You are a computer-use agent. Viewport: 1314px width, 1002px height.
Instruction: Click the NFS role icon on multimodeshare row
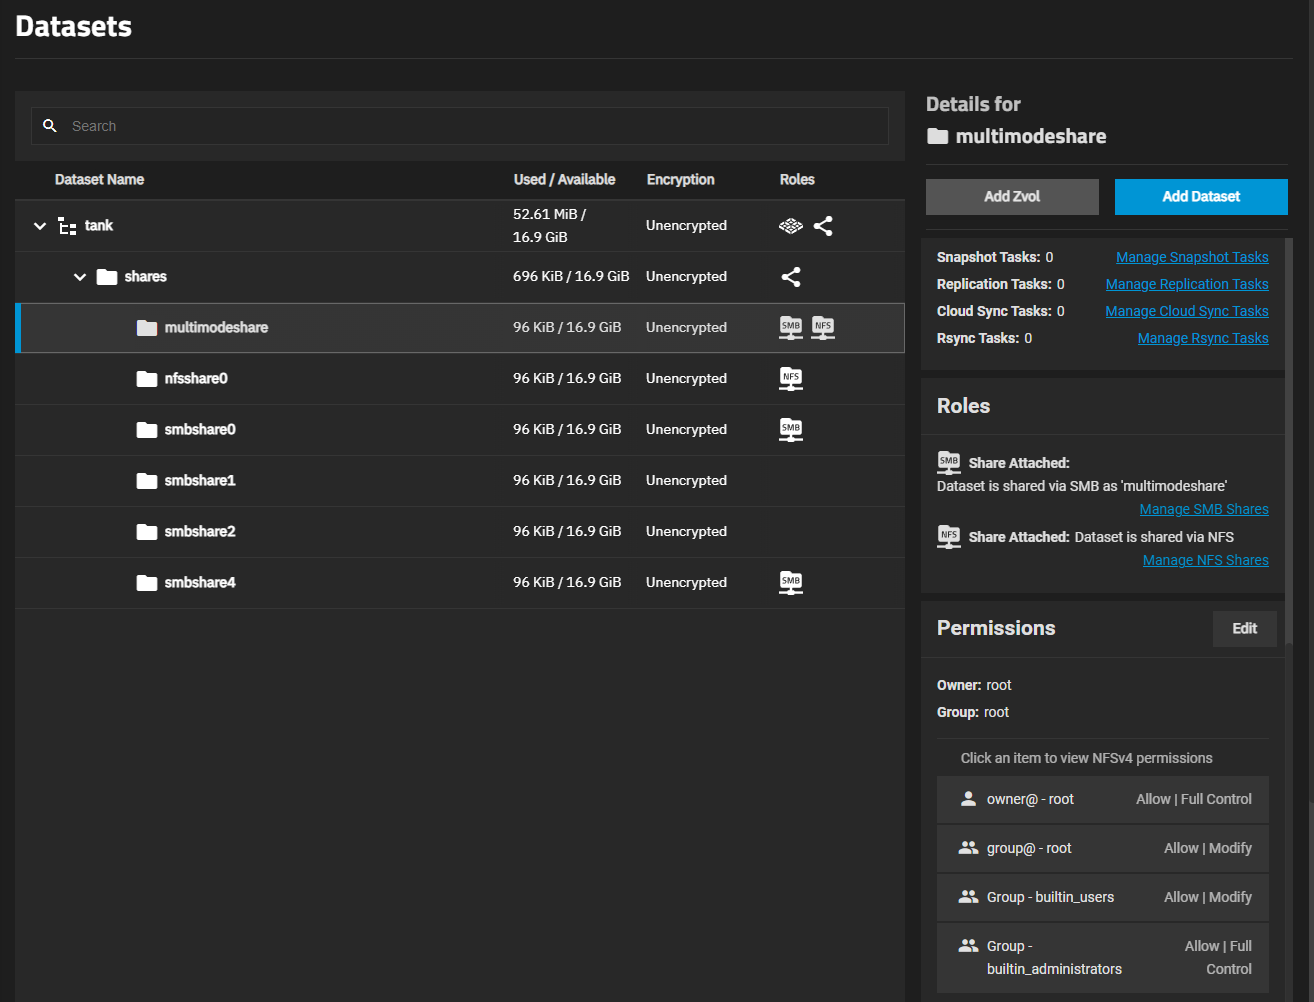(x=823, y=327)
